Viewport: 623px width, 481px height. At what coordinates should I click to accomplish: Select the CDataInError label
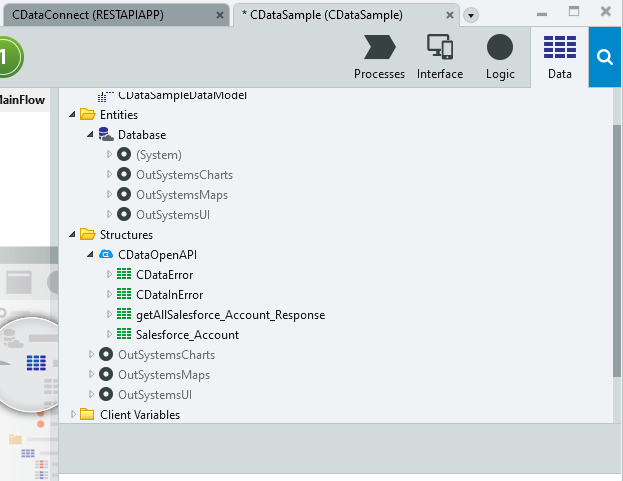170,295
